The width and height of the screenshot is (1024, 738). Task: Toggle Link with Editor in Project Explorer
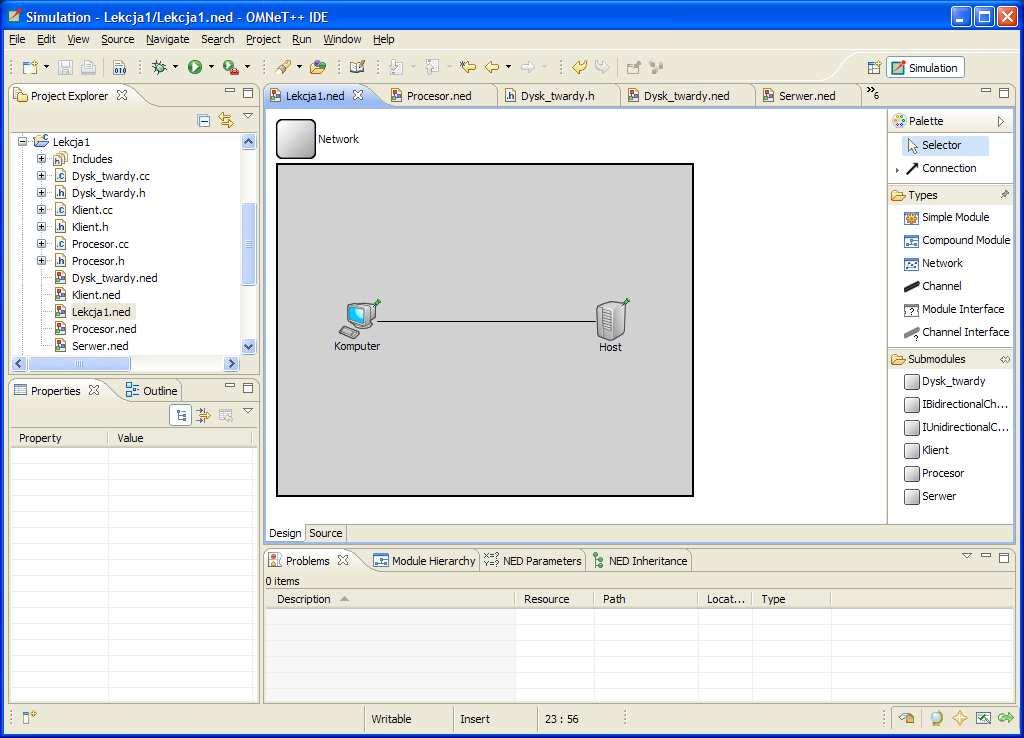(x=226, y=120)
